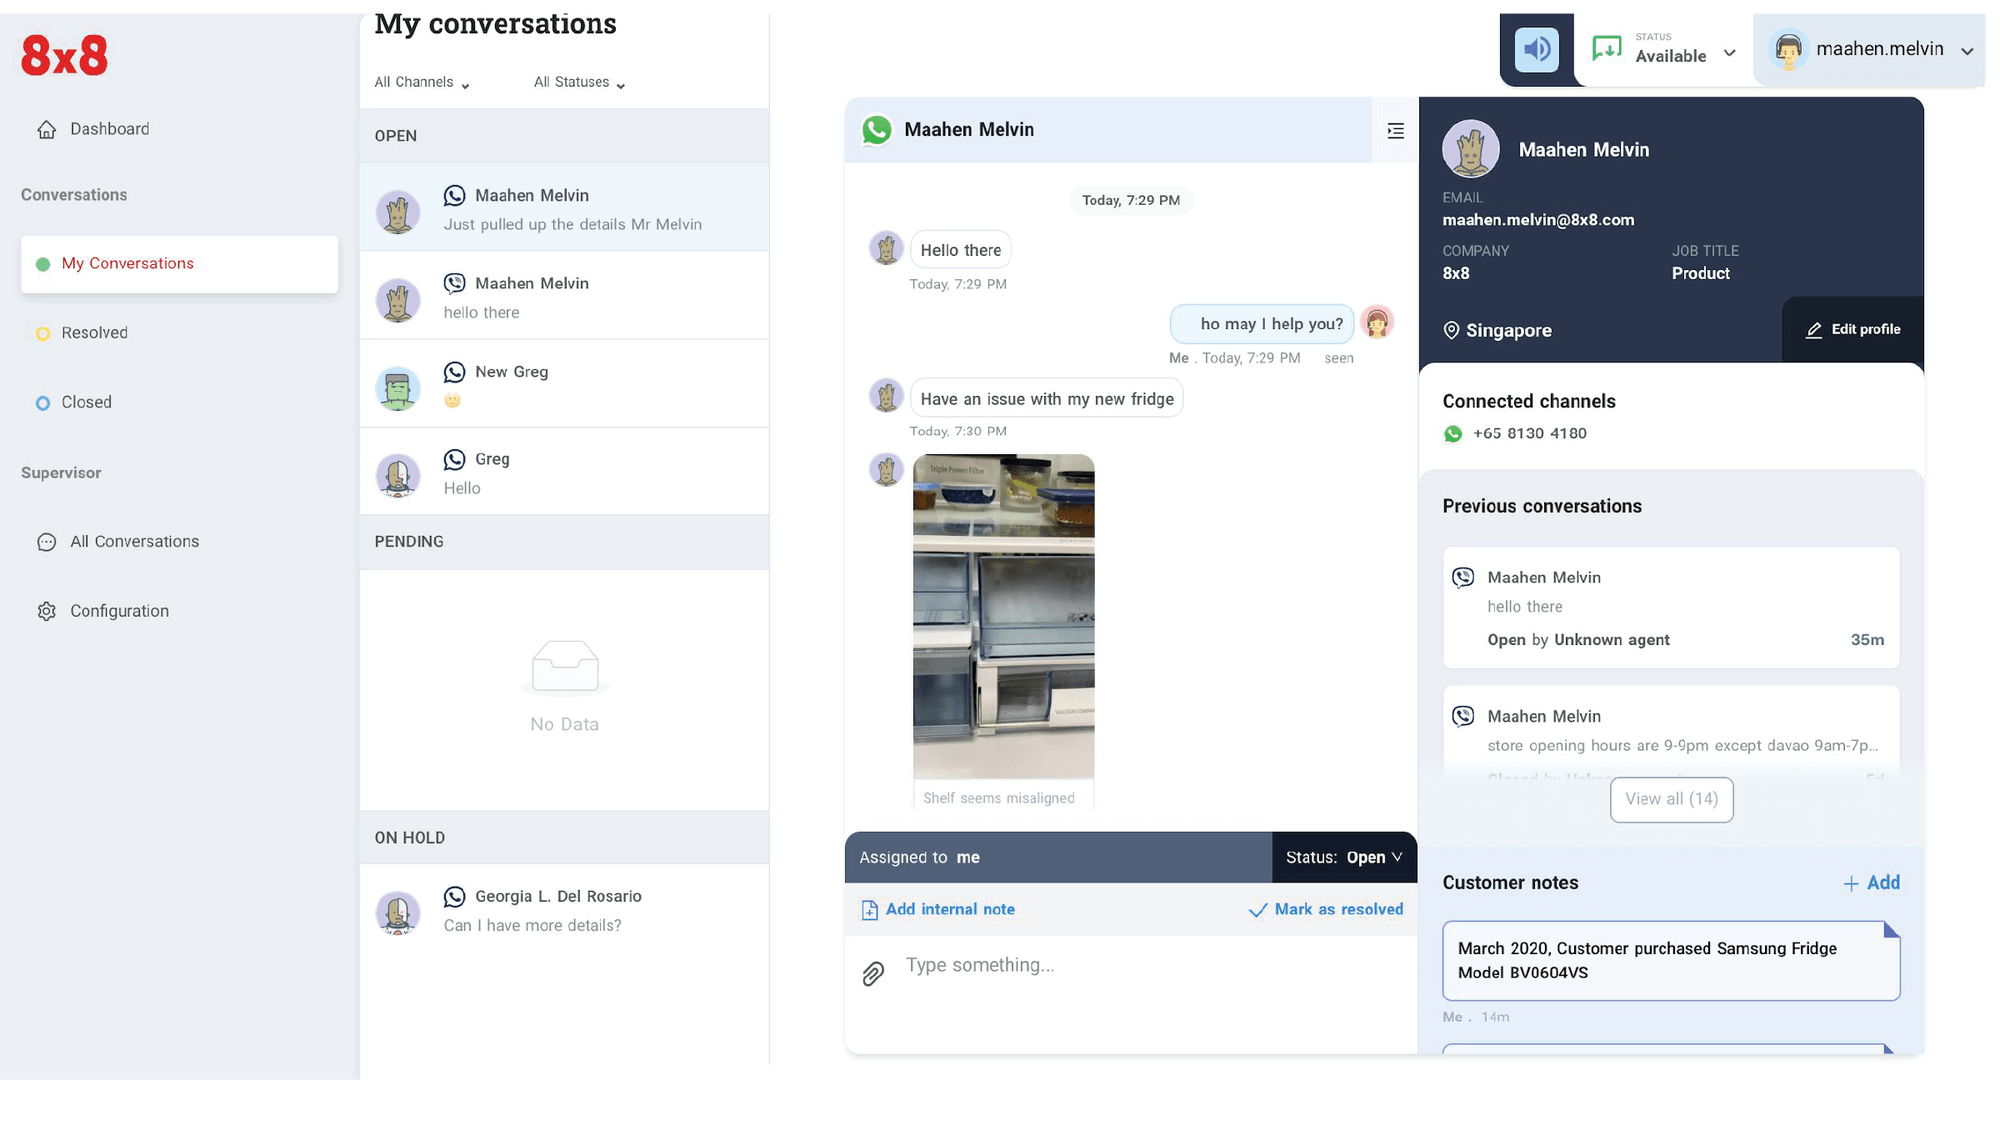Viewport: 2000px width, 1125px height.
Task: Expand the All Statuses filter
Action: [x=579, y=82]
